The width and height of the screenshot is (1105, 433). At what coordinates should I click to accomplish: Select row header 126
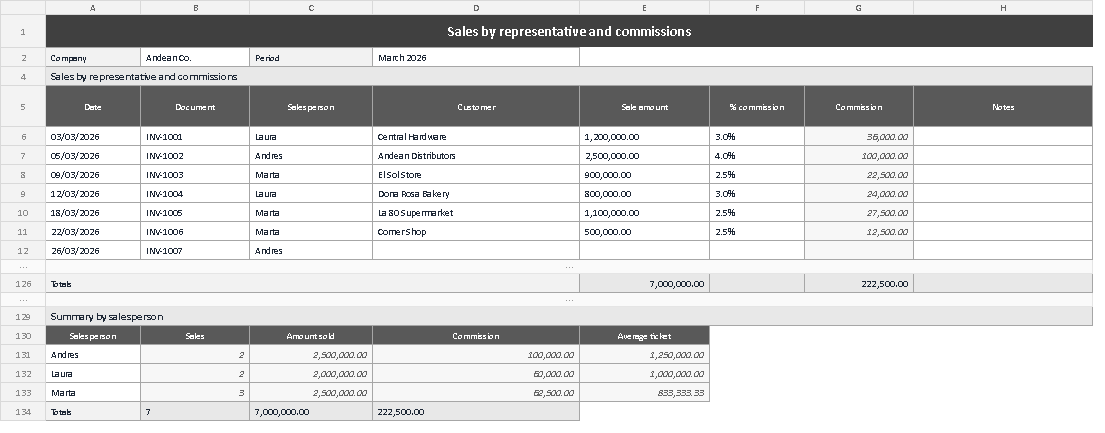point(23,283)
